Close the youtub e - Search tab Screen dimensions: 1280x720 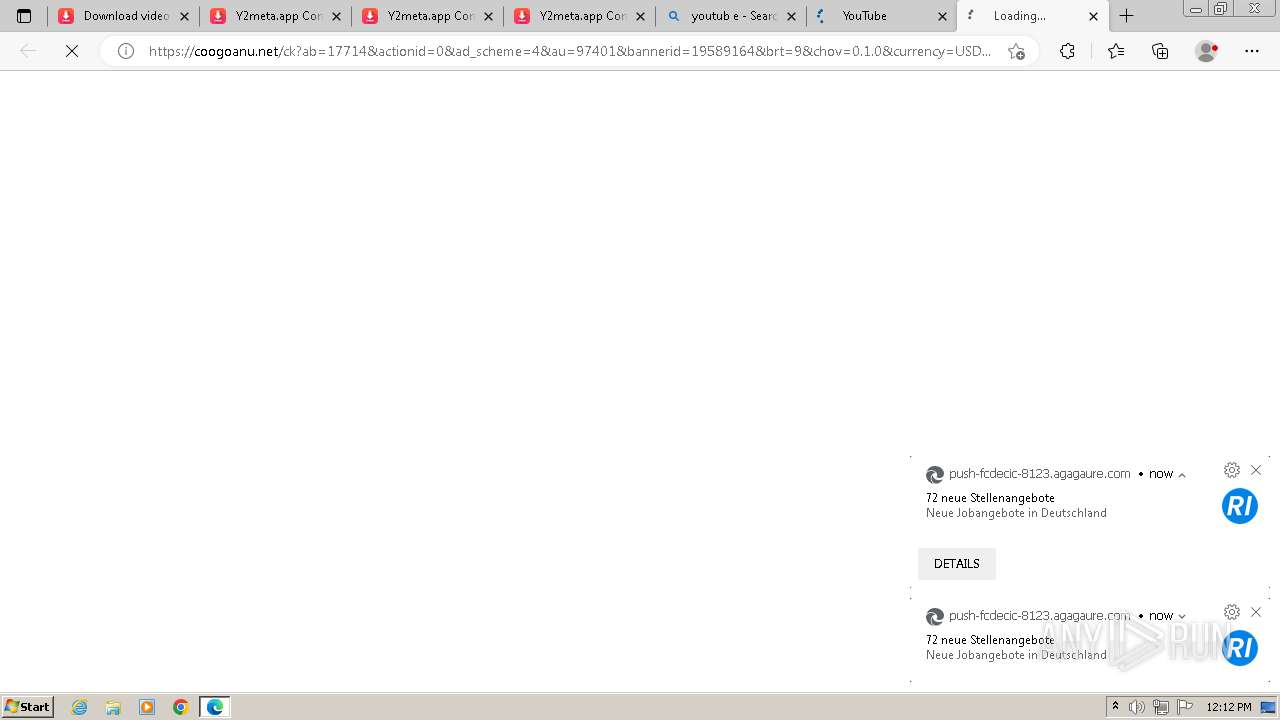(x=791, y=16)
